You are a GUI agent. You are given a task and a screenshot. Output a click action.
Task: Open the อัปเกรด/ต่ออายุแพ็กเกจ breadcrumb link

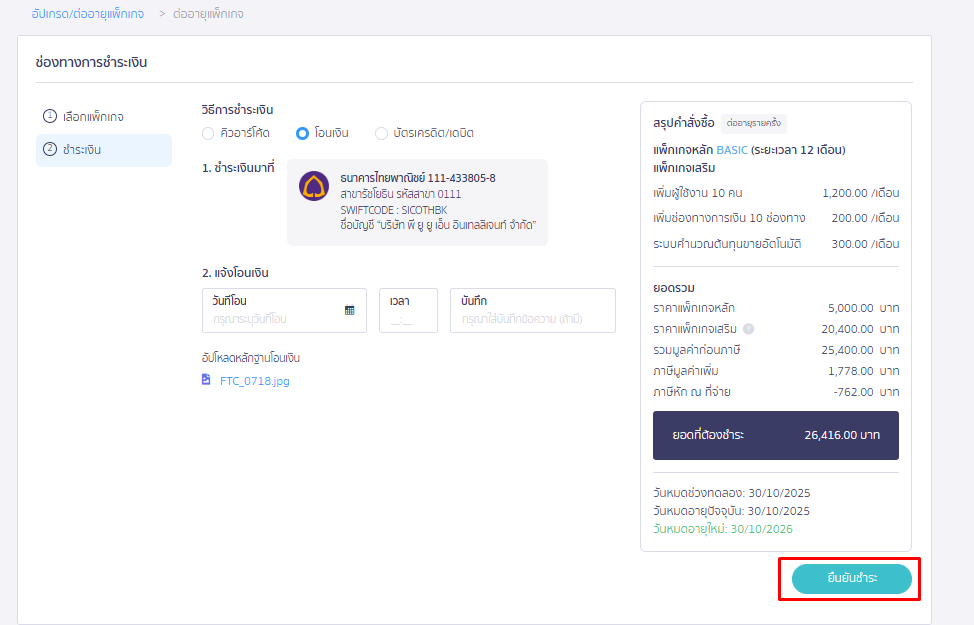point(88,14)
